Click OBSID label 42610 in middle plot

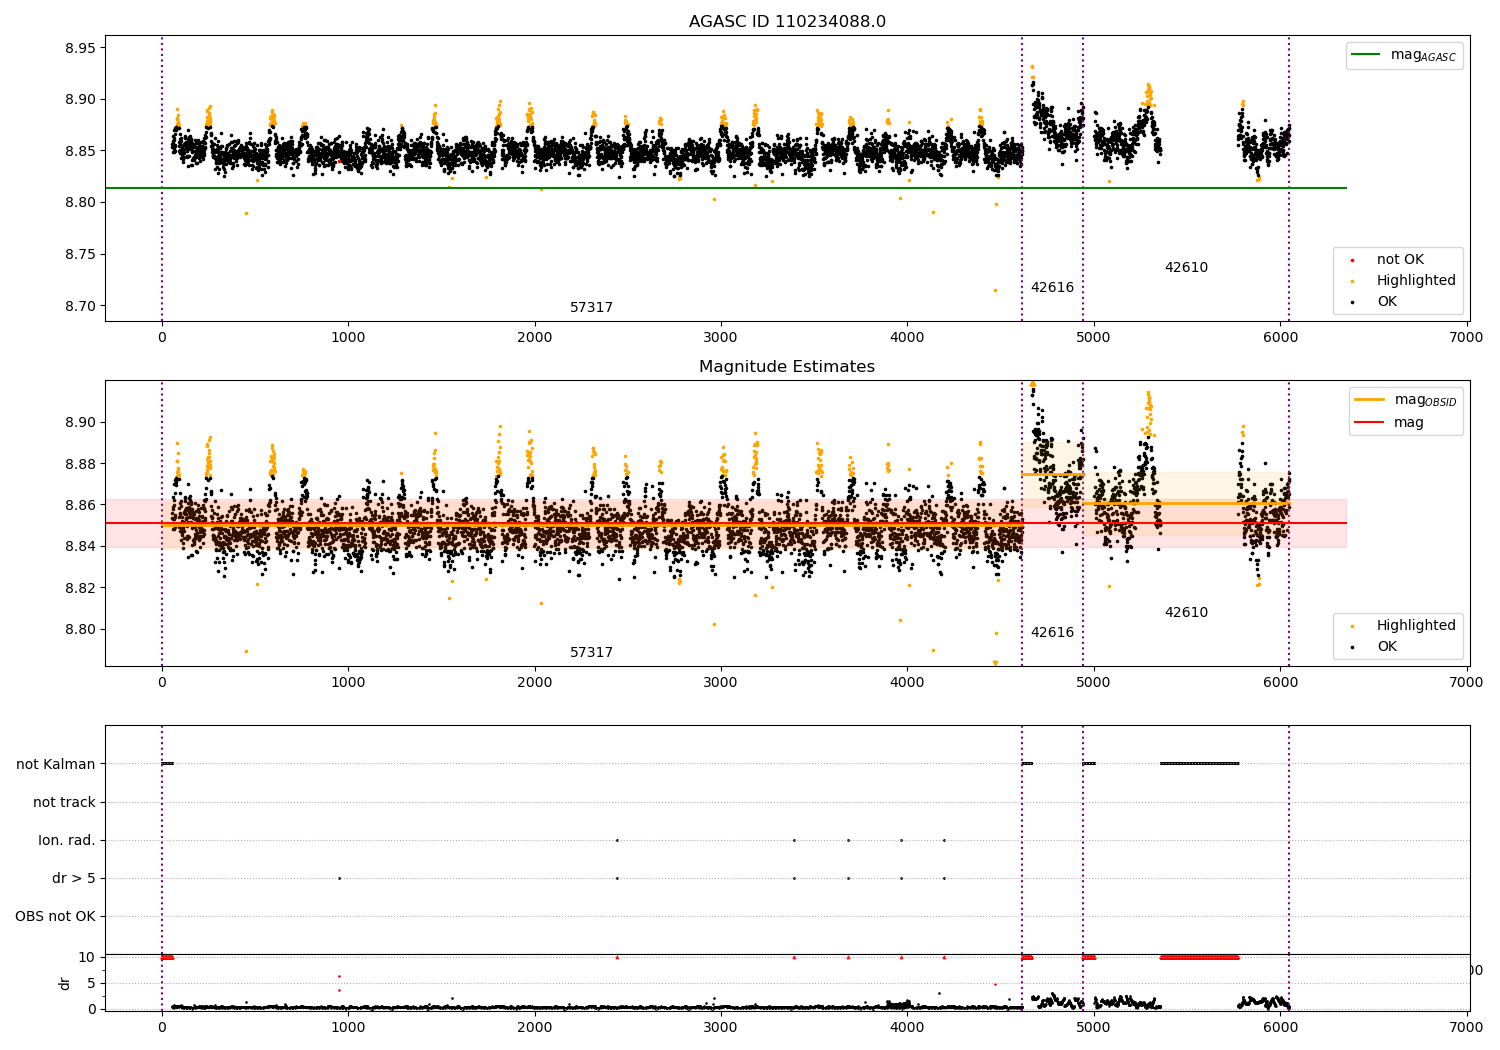(x=1186, y=613)
